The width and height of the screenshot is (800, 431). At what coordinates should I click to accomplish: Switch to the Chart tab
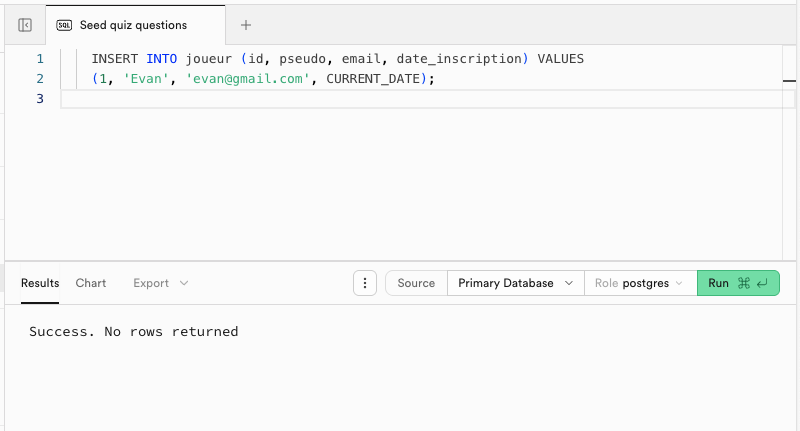91,283
